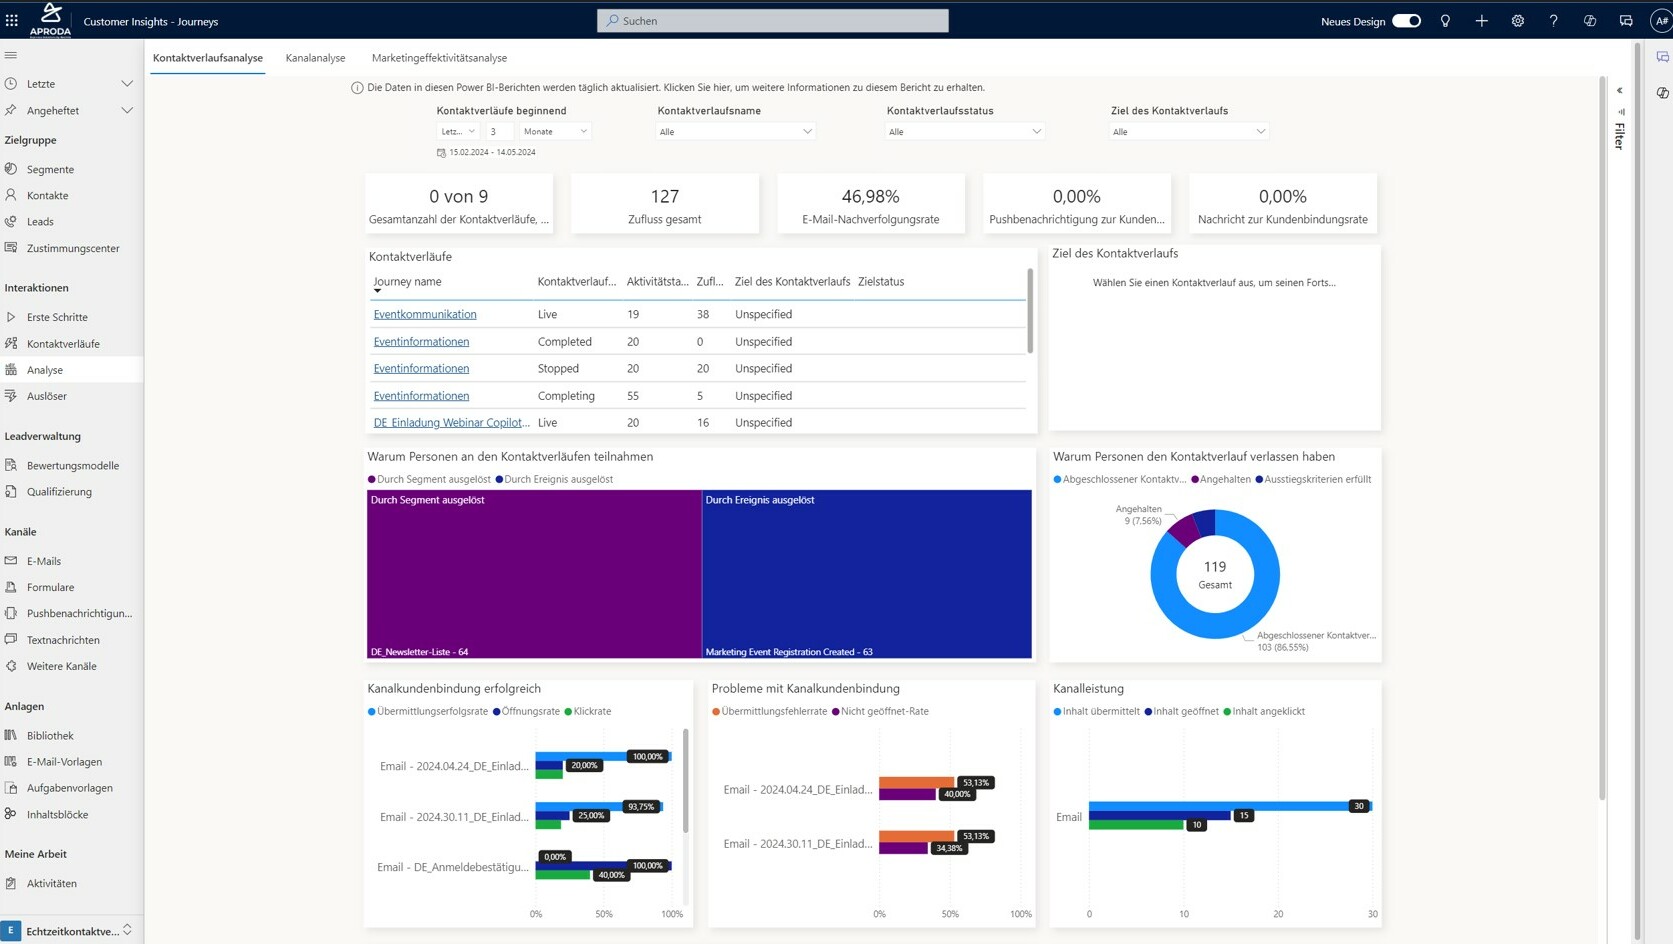Click the info icon beside report notice
Viewport: 1673px width, 944px height.
(x=357, y=88)
